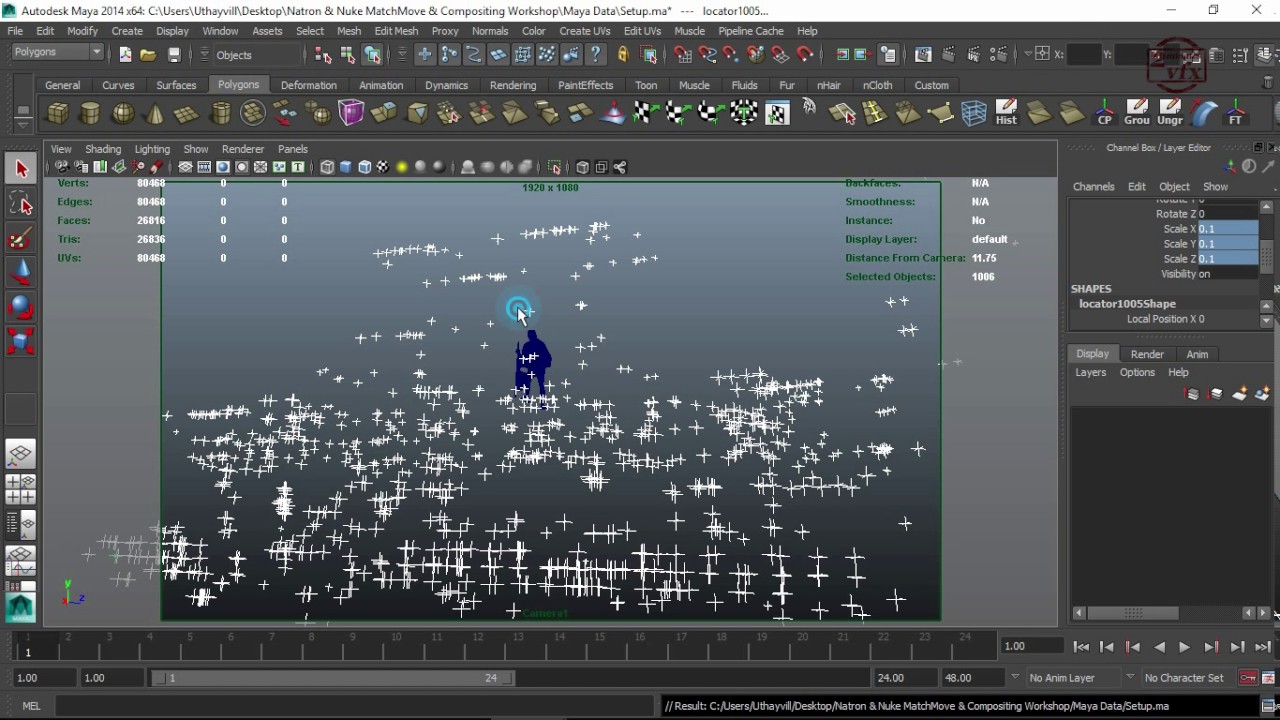This screenshot has width=1280, height=720.
Task: Choose the Lasso Select tool in toolbox
Action: click(x=21, y=205)
